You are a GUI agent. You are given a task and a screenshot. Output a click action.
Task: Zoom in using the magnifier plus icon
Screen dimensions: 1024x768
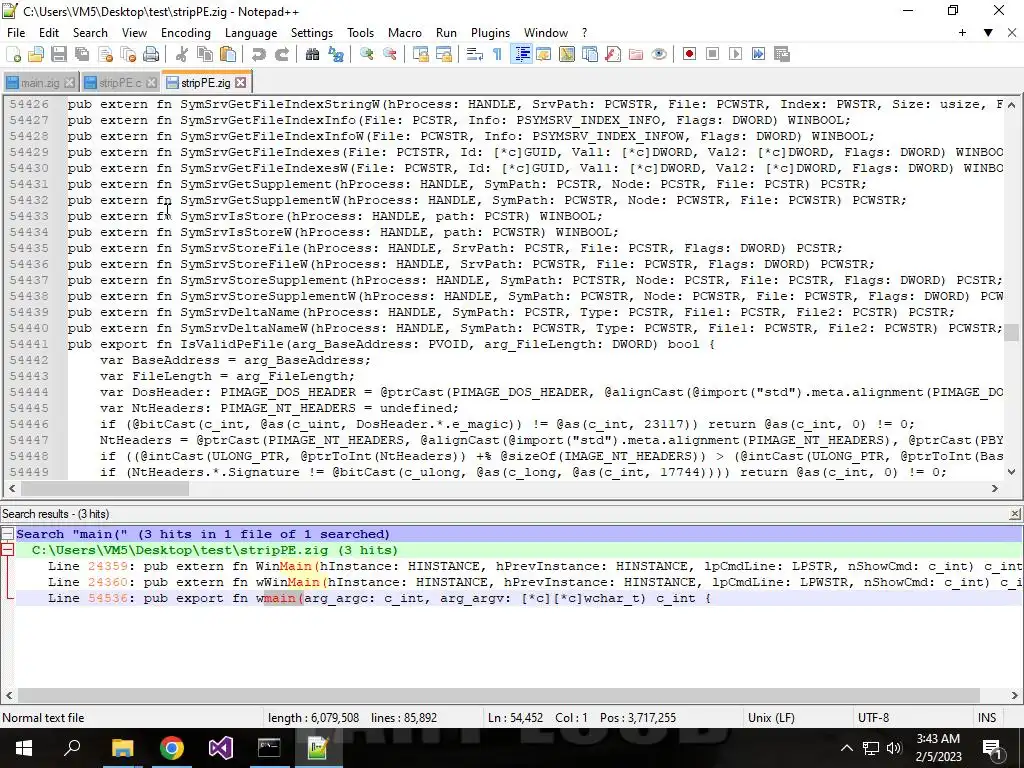[366, 54]
